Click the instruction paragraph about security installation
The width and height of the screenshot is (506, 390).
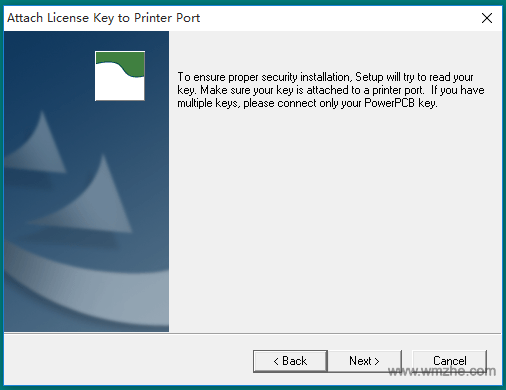pyautogui.click(x=331, y=90)
